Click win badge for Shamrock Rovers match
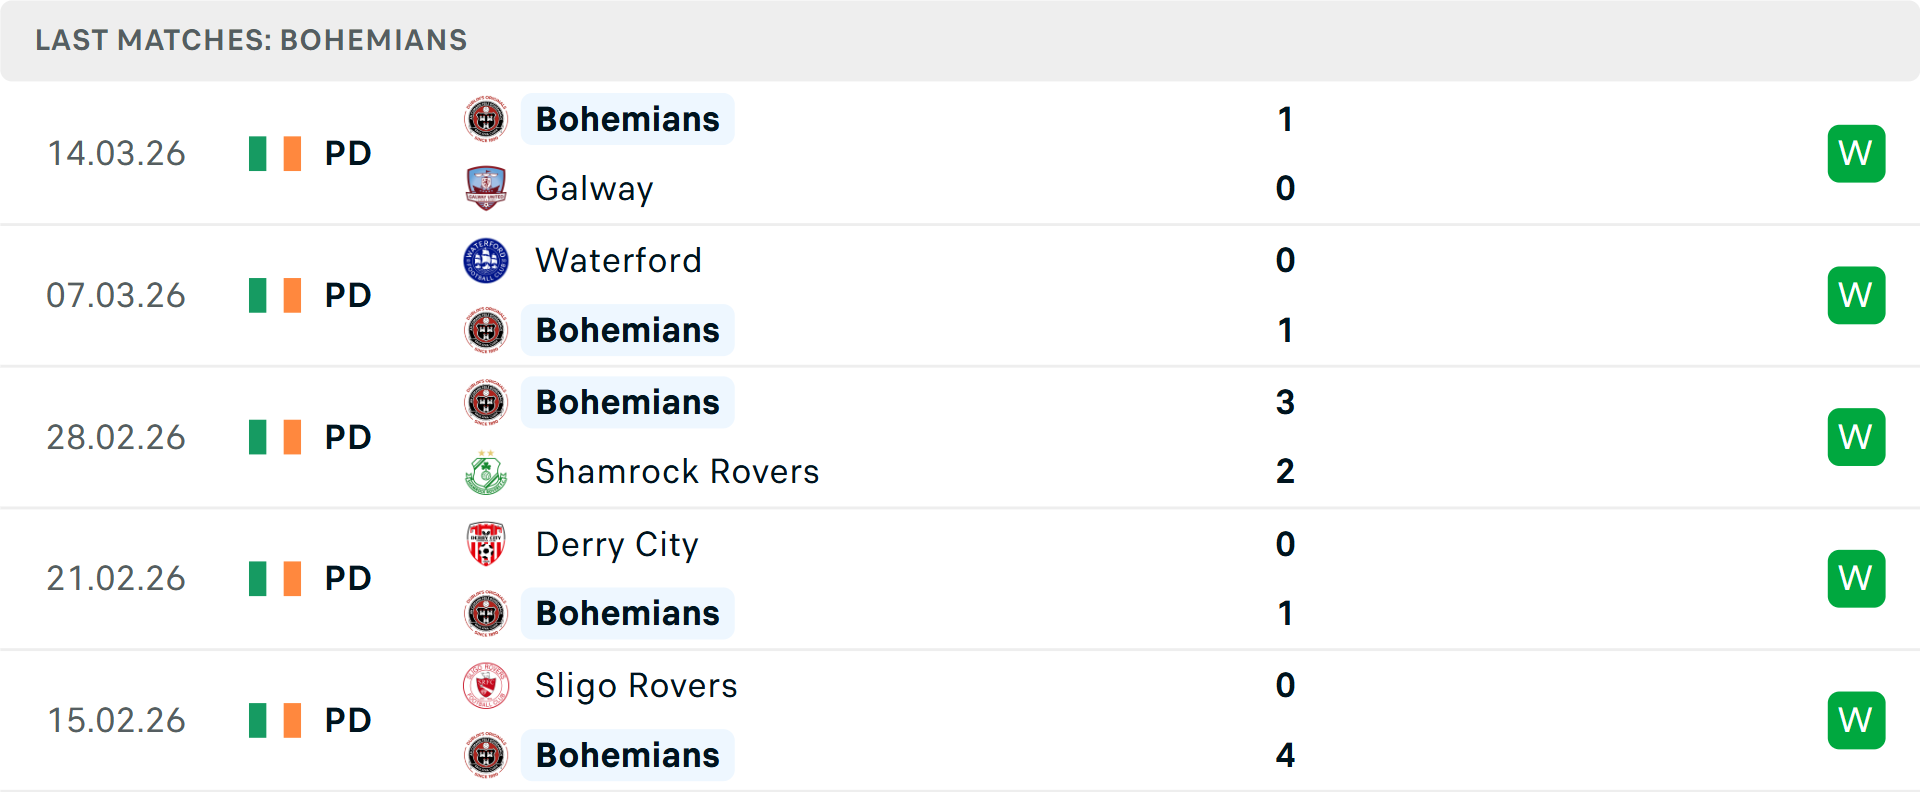This screenshot has height=792, width=1920. click(x=1856, y=437)
